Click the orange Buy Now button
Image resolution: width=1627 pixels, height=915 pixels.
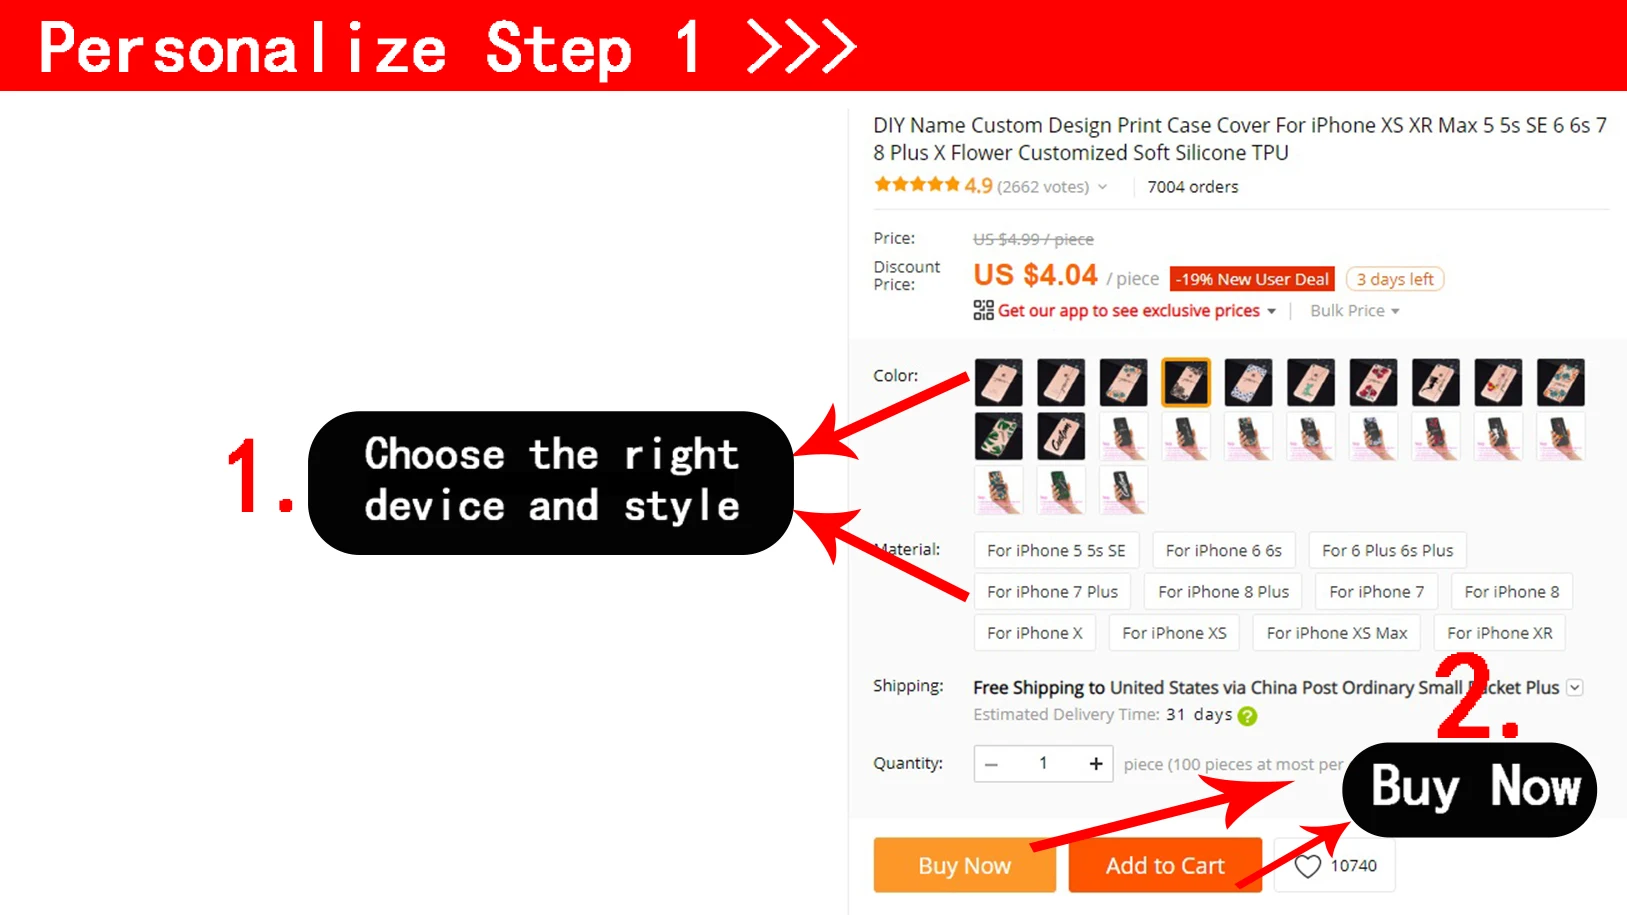tap(965, 865)
